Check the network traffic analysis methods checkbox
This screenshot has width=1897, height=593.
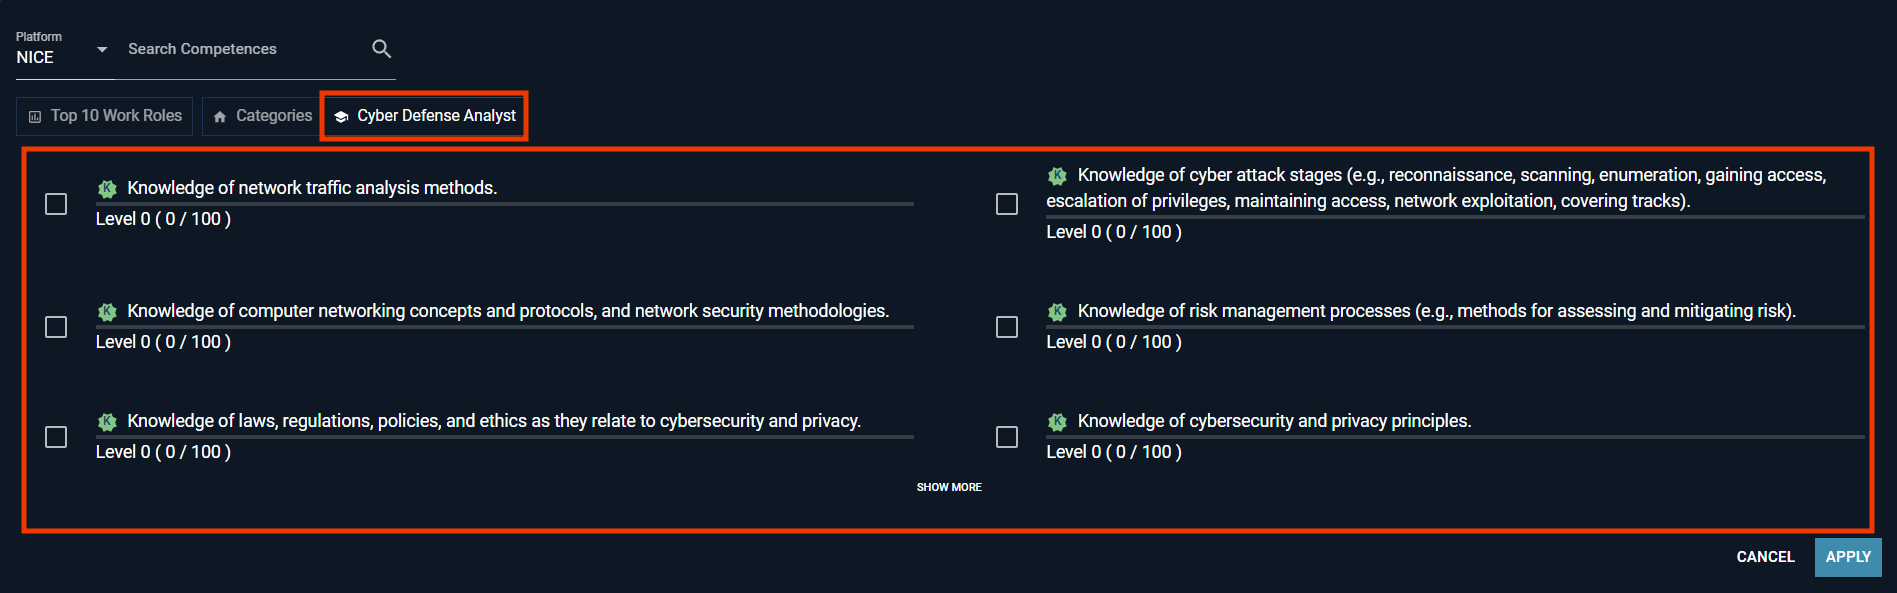(x=56, y=203)
